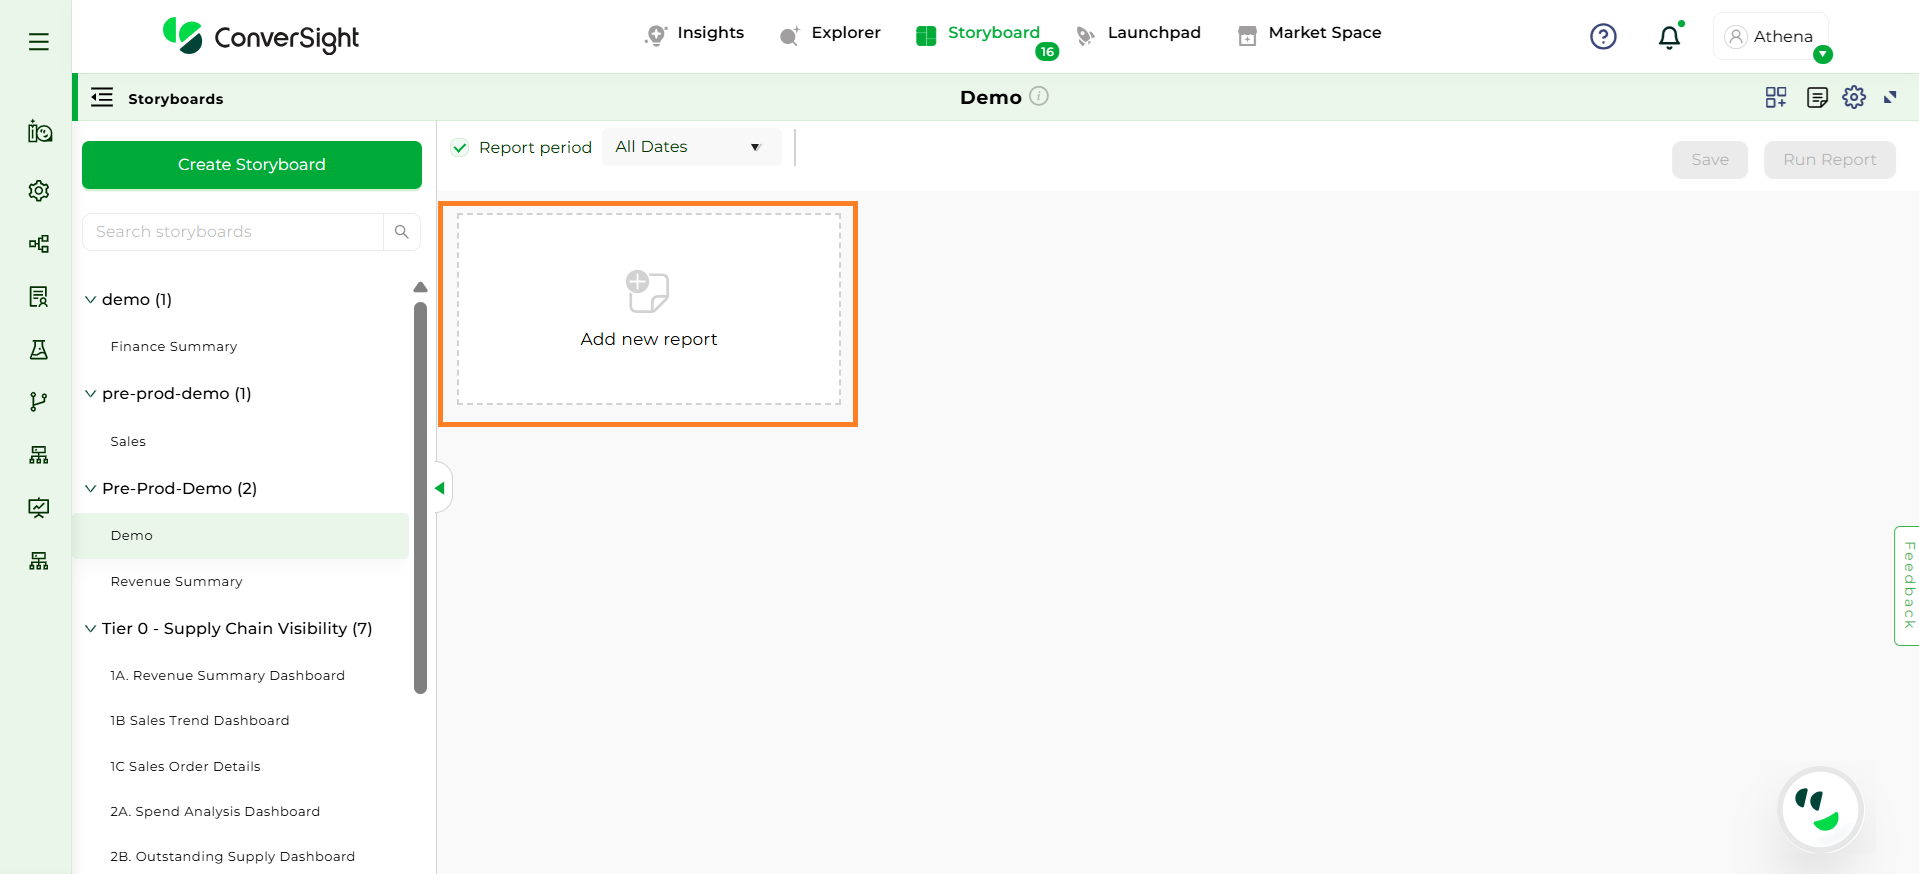Click the add widget grid icon
Viewport: 1919px width, 874px height.
[1776, 97]
